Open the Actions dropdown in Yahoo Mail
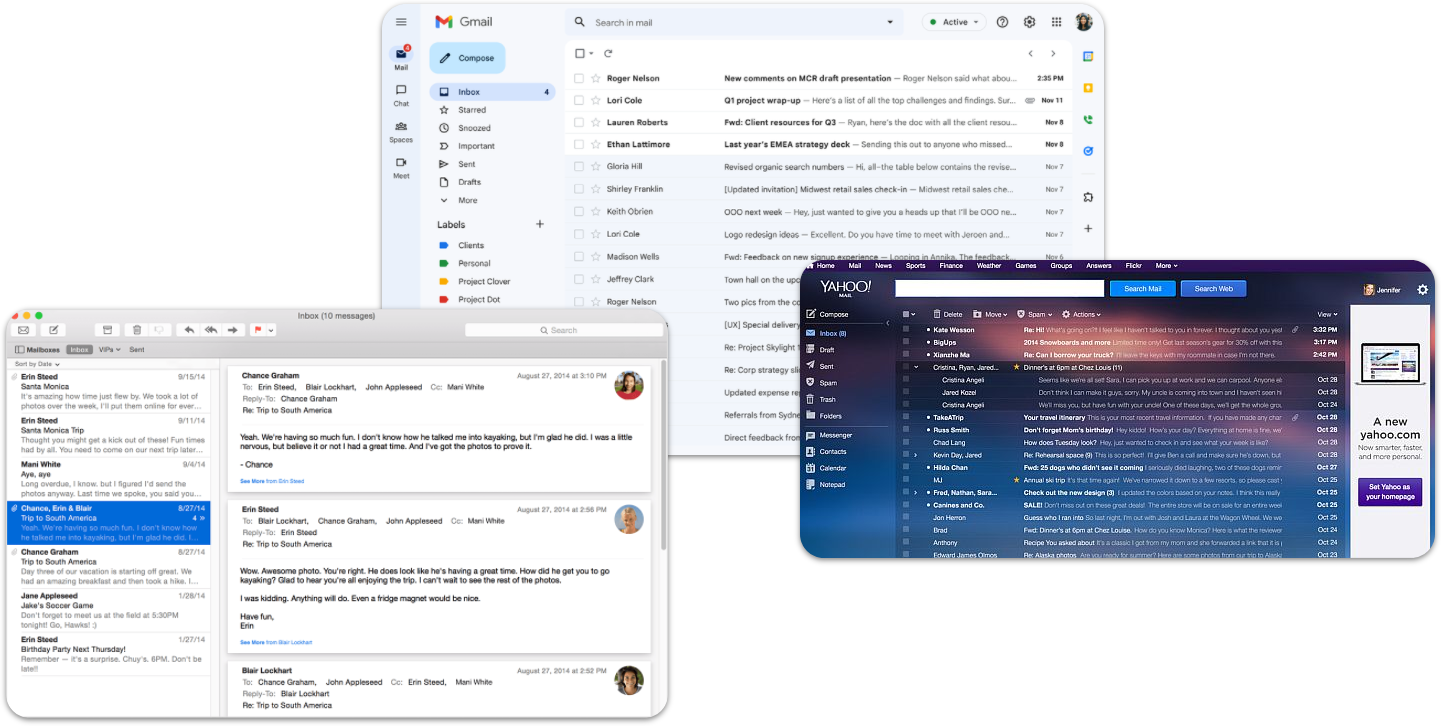 point(1081,314)
